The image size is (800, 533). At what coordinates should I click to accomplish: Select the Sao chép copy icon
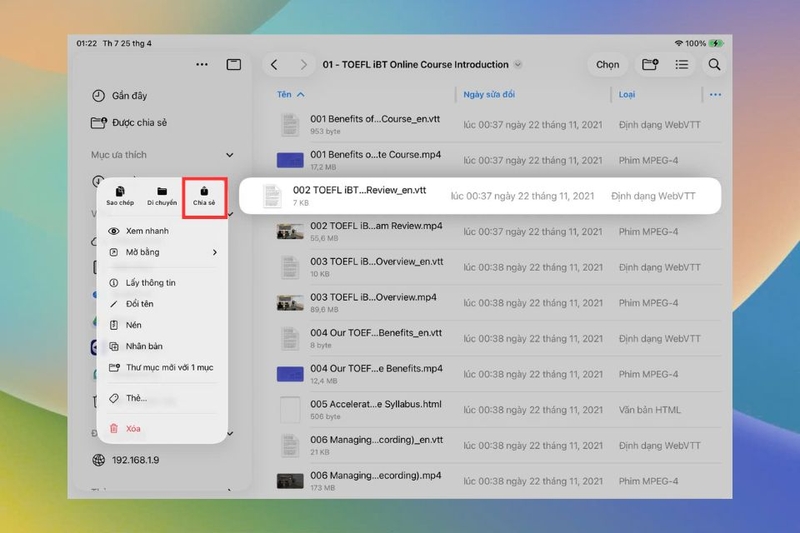[120, 192]
